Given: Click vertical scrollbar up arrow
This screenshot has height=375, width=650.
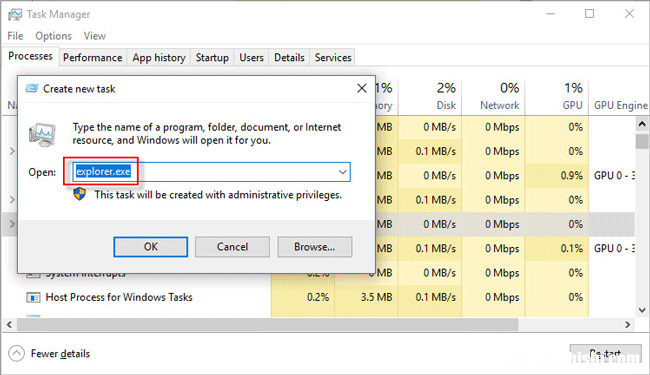Looking at the screenshot, I should click(x=642, y=124).
